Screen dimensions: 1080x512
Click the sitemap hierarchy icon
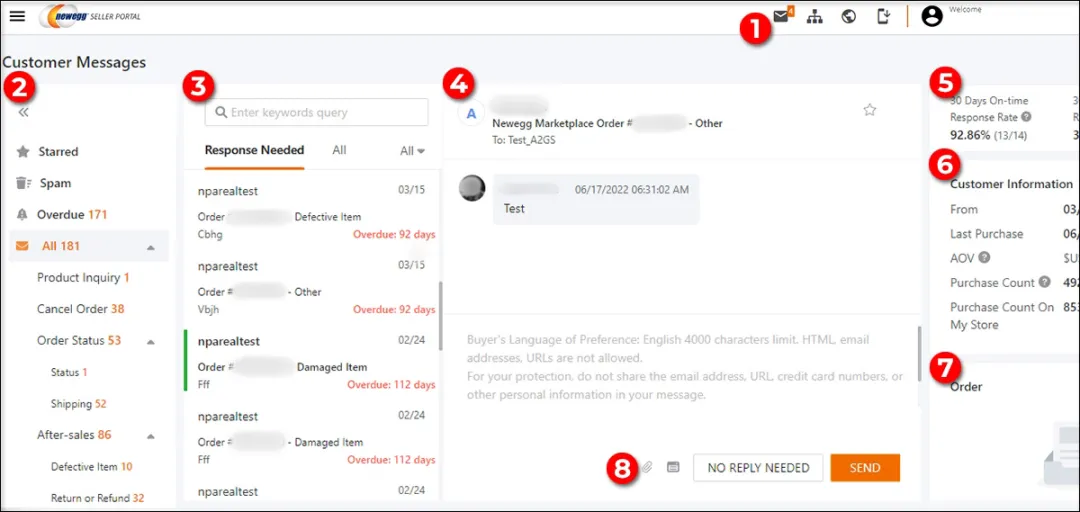click(815, 16)
